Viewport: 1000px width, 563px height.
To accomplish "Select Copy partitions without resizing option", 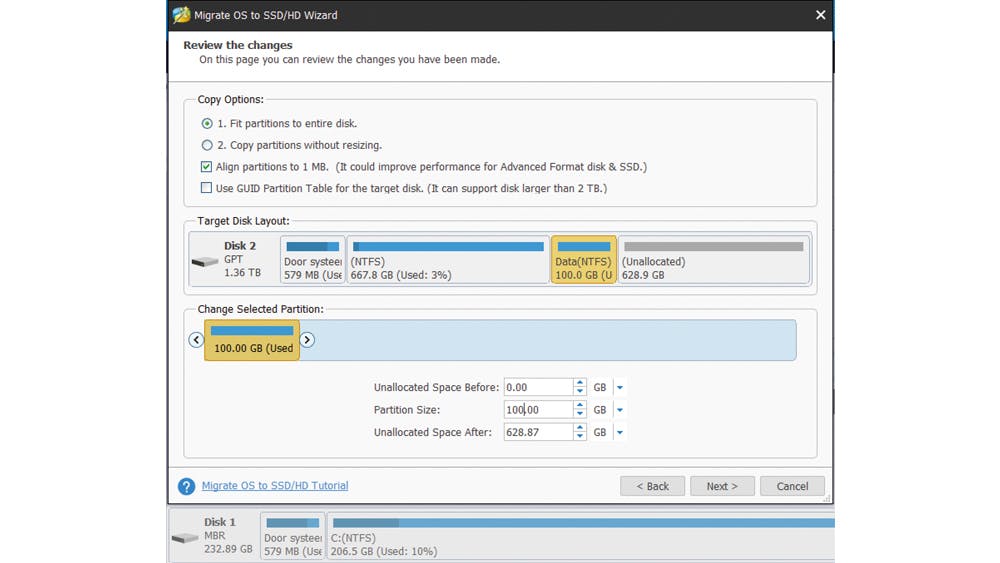I will point(207,145).
